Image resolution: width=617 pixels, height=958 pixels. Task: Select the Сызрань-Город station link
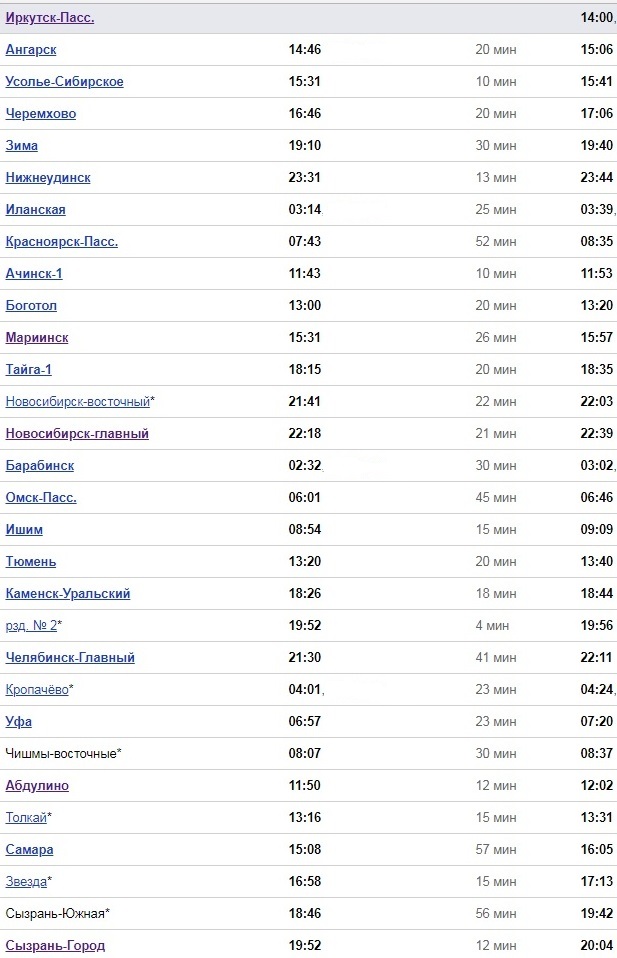55,946
